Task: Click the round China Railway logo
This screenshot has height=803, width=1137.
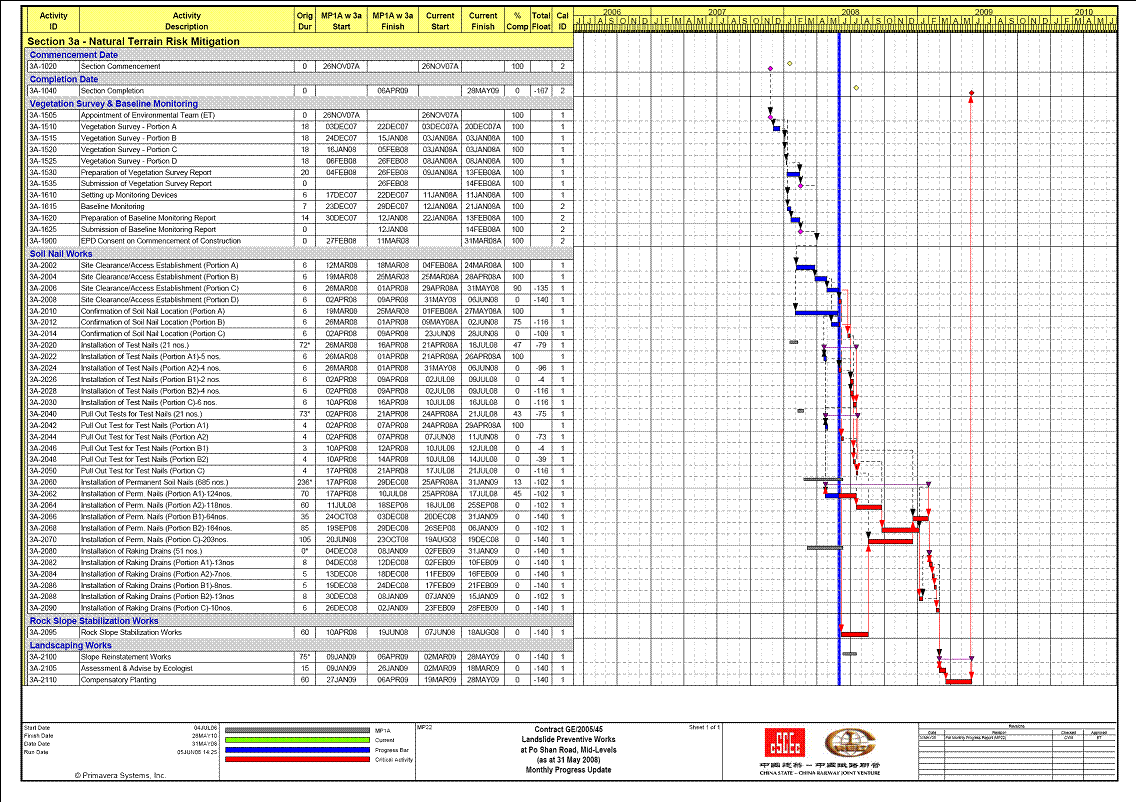Action: (843, 741)
